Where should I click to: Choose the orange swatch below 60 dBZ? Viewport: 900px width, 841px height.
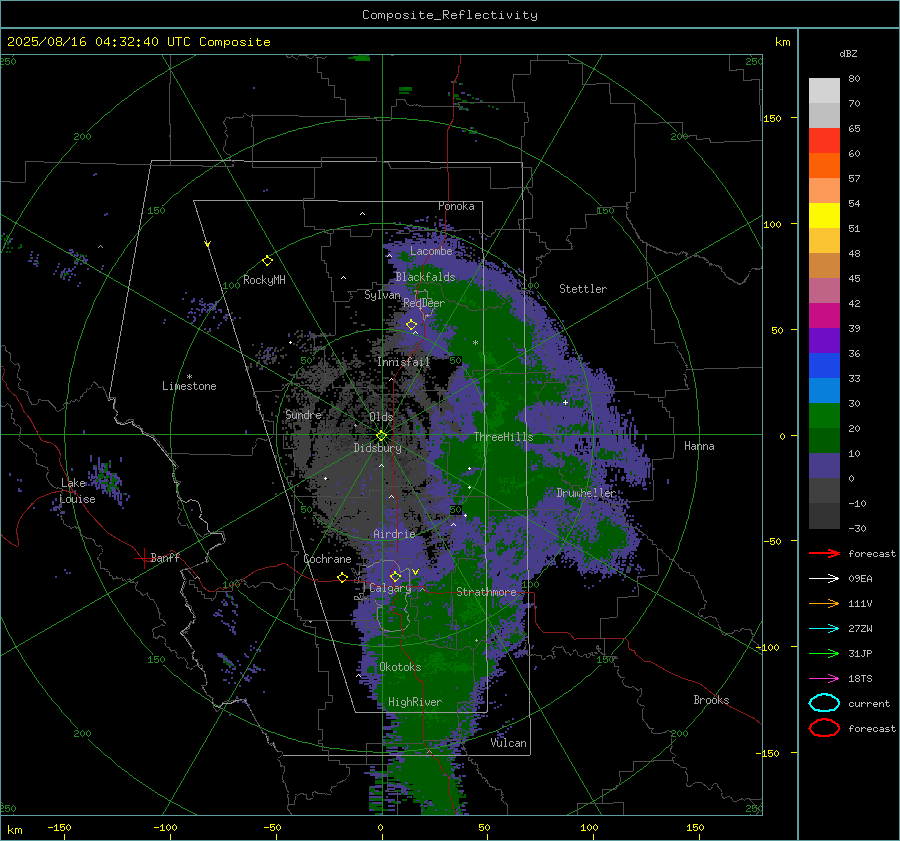824,165
